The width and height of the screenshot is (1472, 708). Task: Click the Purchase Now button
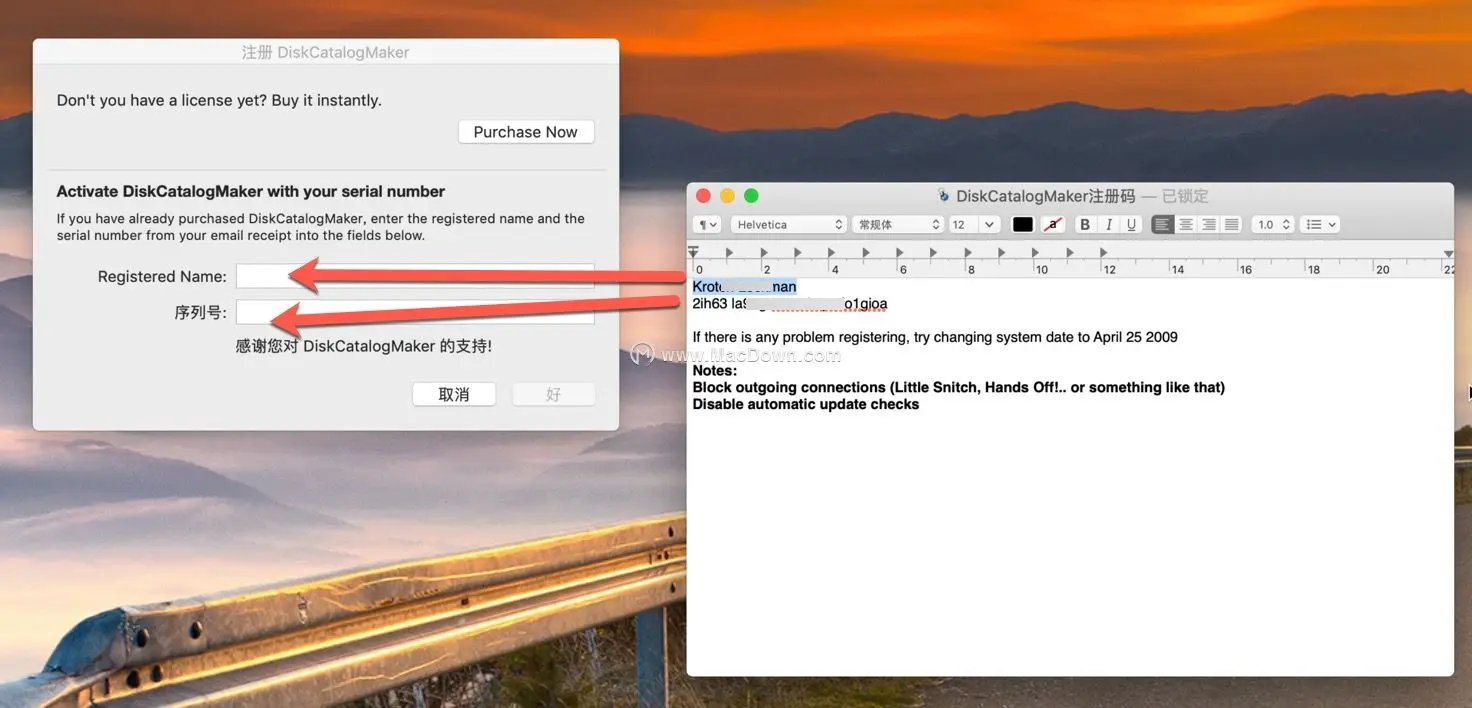pos(526,132)
